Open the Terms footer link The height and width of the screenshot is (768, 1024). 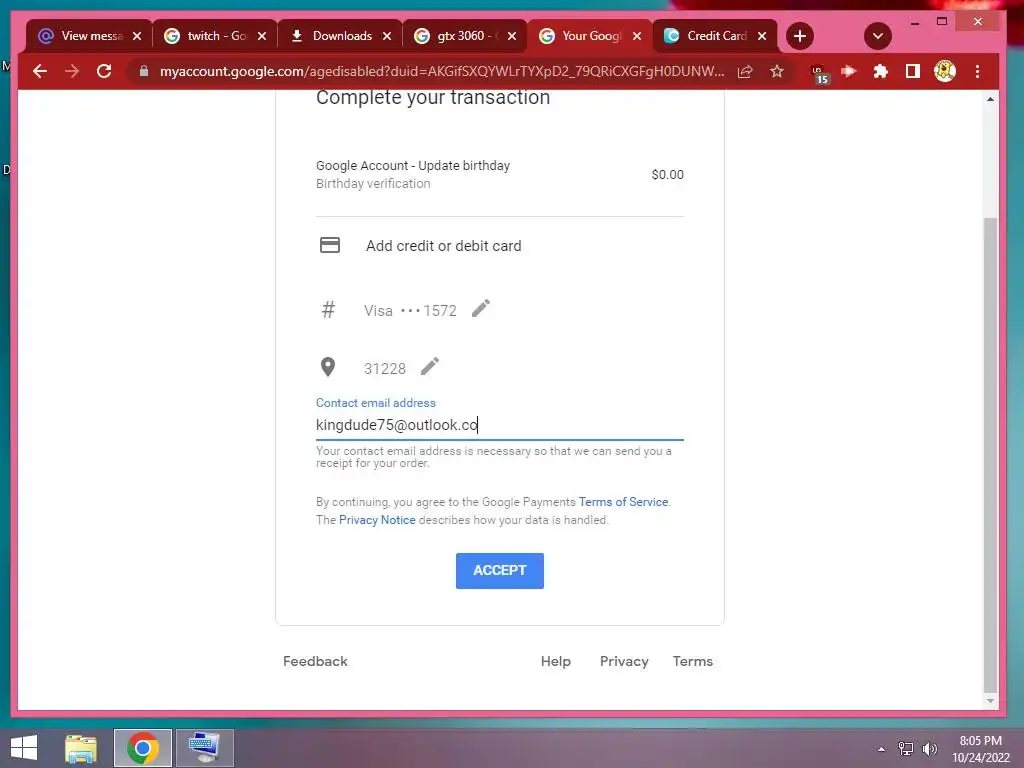click(x=693, y=662)
